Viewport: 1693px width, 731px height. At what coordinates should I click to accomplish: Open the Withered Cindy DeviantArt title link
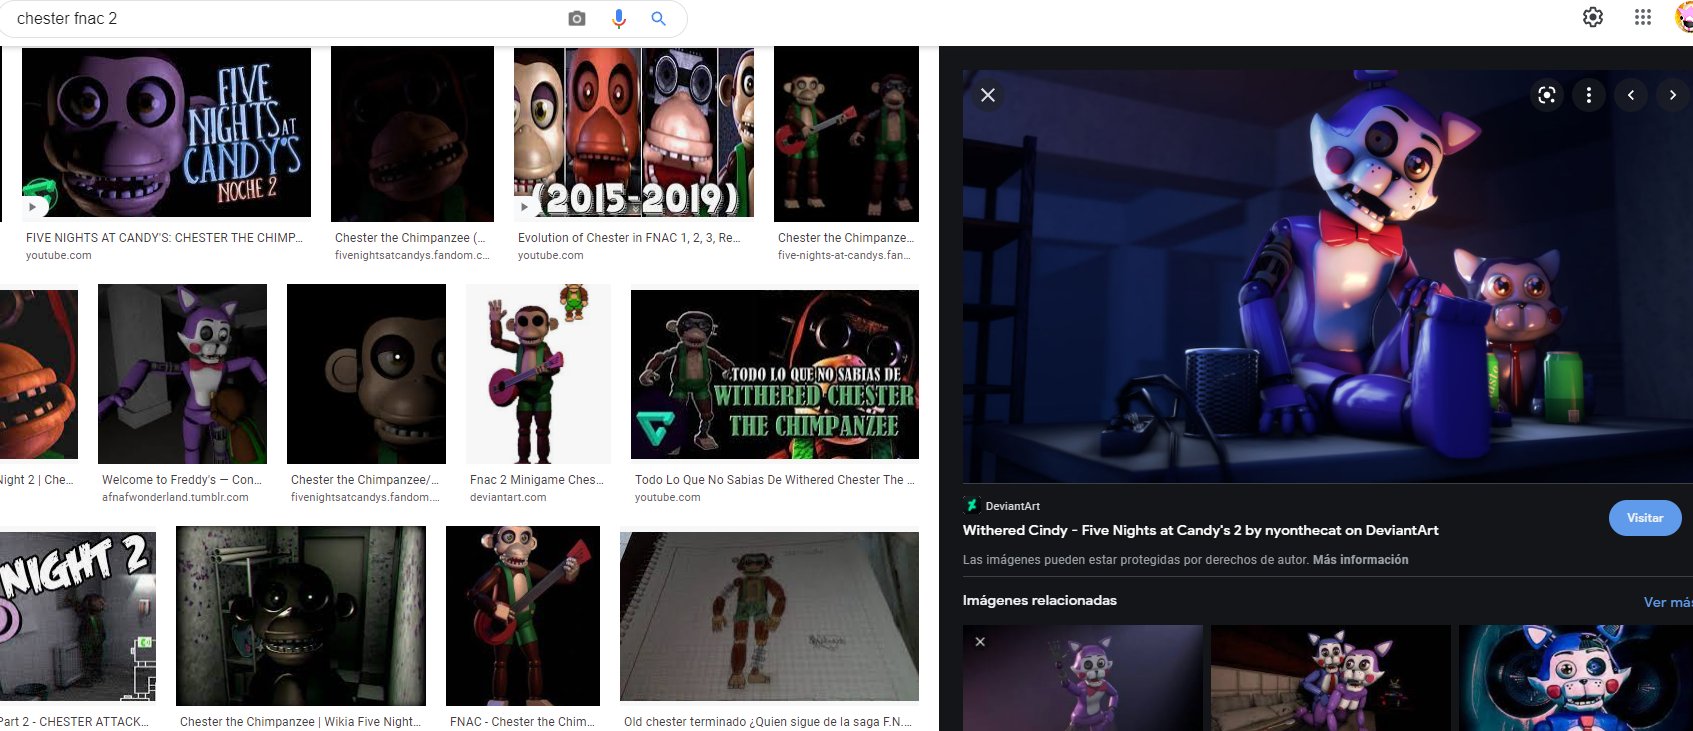click(x=1200, y=530)
